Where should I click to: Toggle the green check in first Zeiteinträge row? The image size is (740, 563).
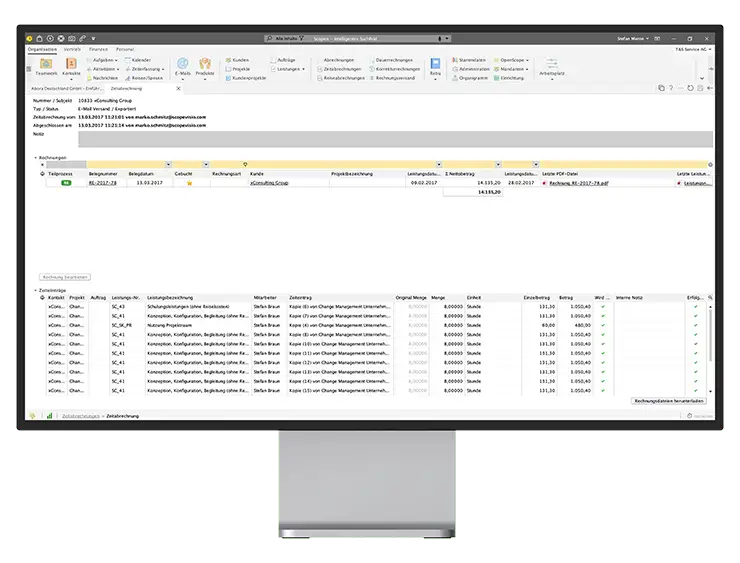pos(603,306)
